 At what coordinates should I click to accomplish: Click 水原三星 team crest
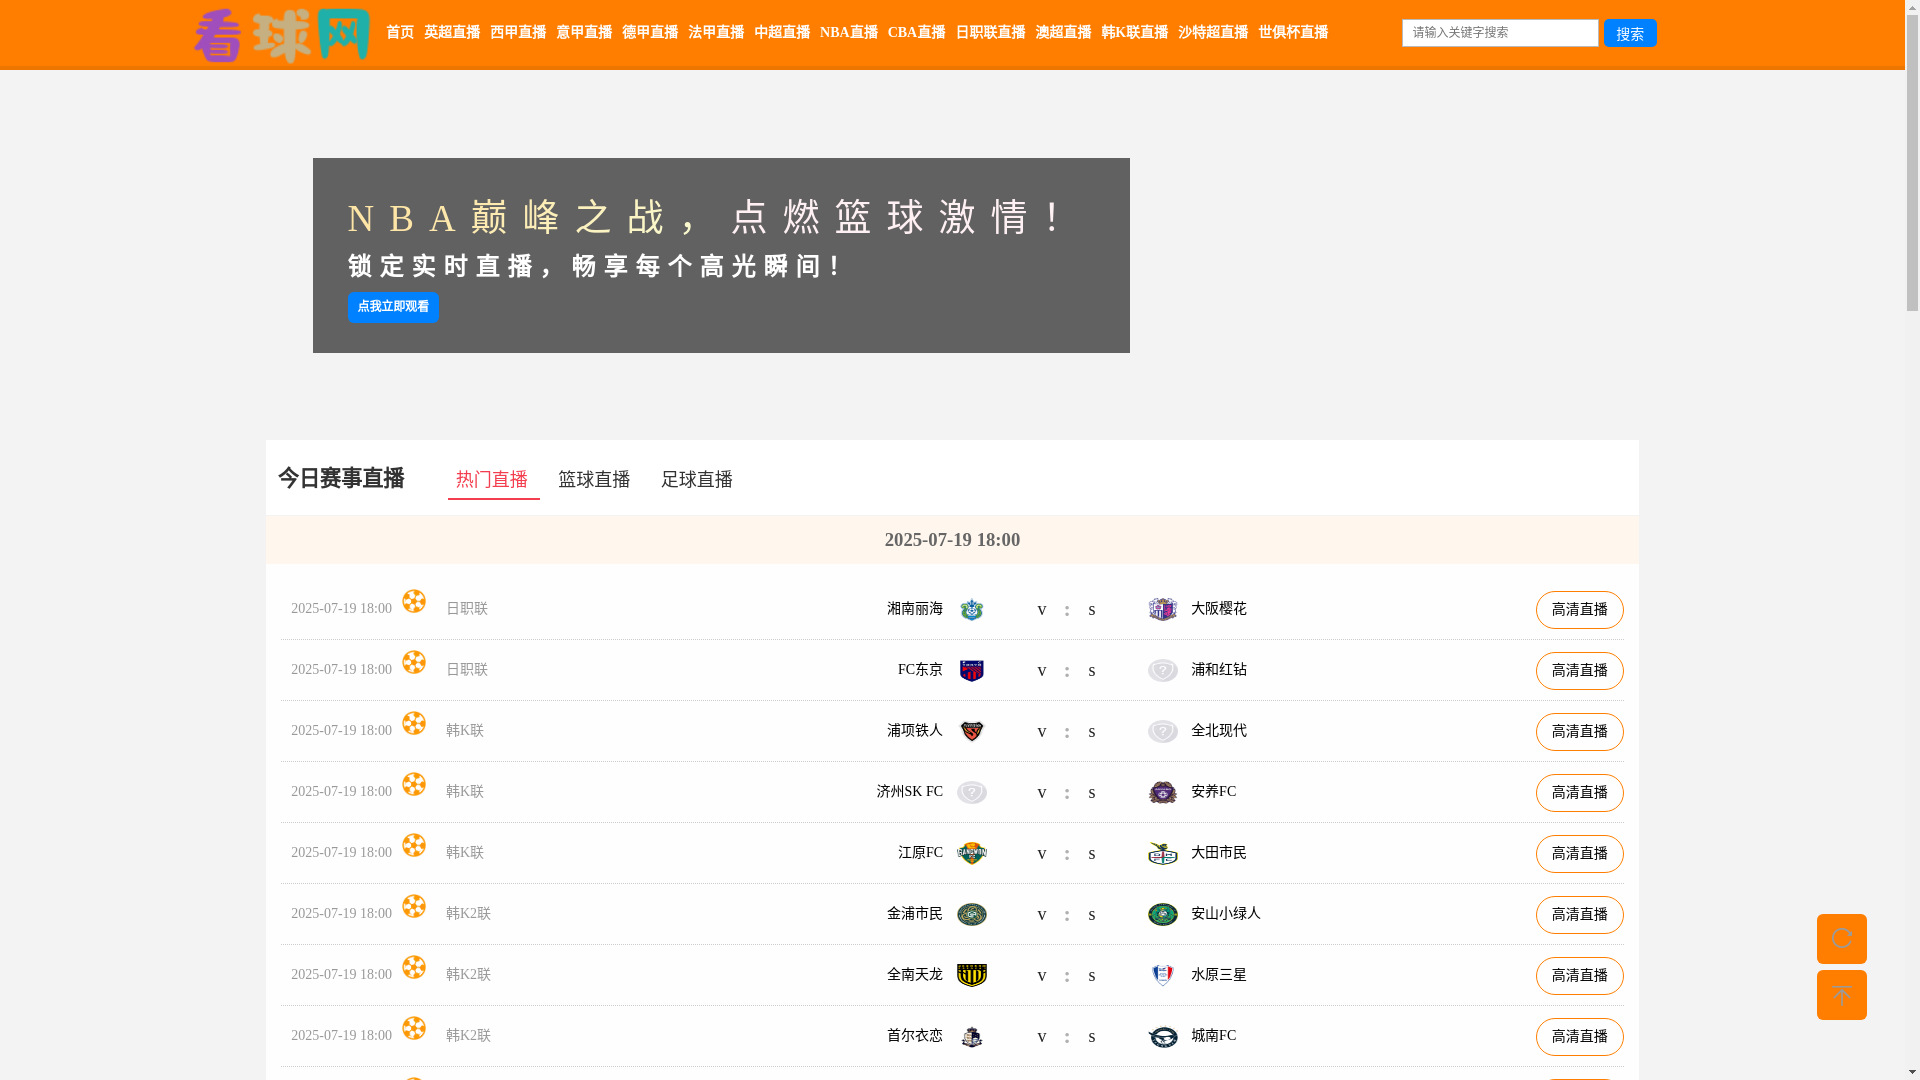click(1162, 975)
